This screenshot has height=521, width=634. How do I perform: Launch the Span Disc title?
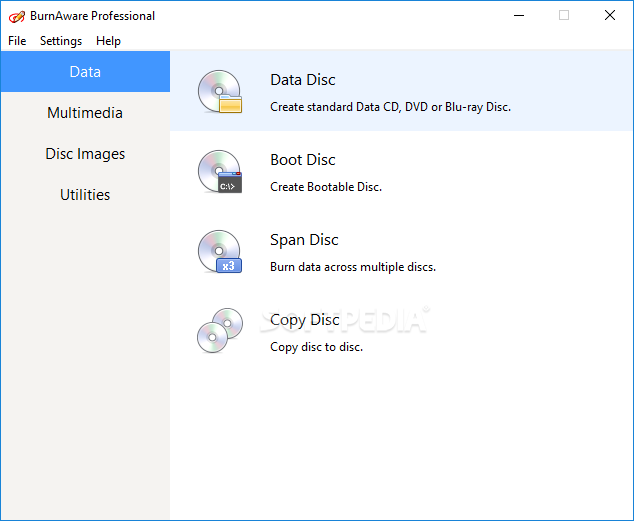click(x=304, y=240)
